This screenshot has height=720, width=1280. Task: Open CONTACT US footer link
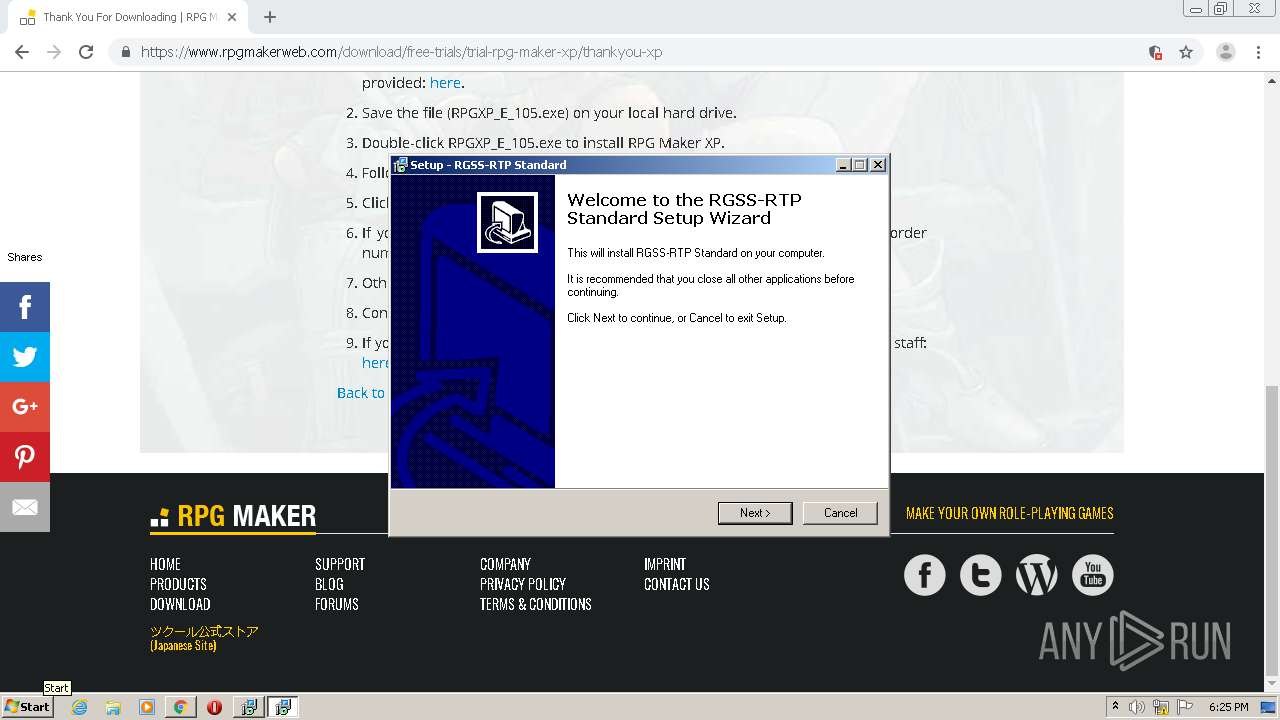tap(677, 584)
